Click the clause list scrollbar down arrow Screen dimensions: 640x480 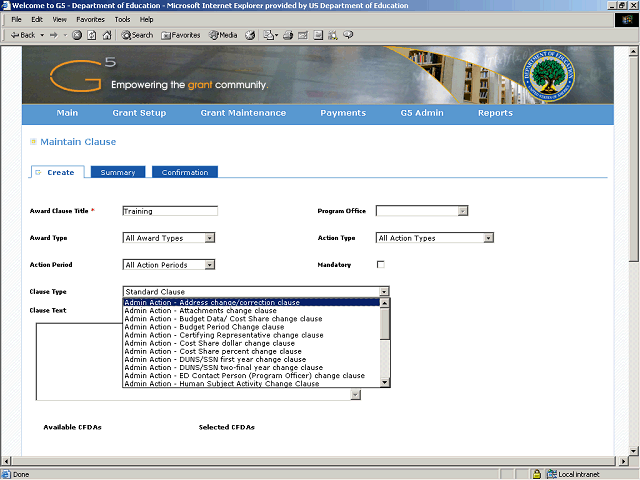384,382
